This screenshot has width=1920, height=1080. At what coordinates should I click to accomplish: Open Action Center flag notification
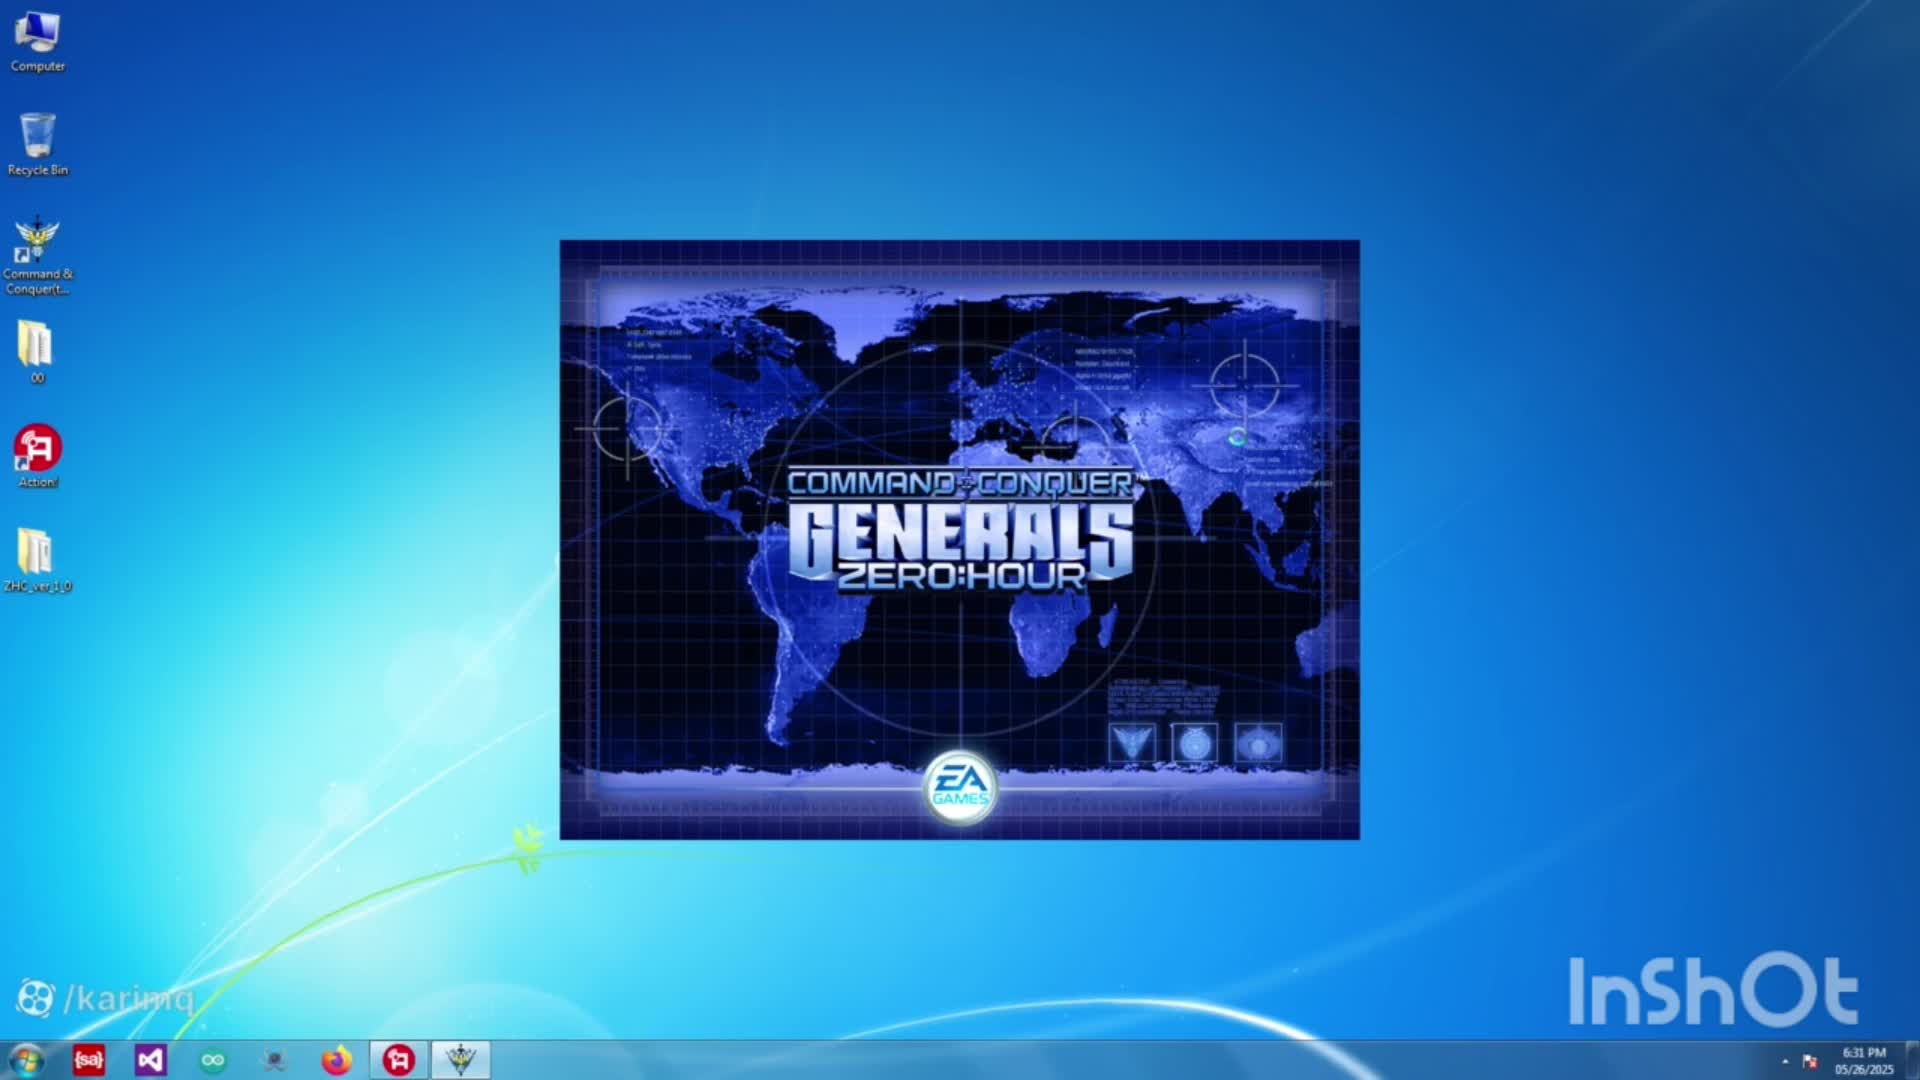[1810, 1061]
